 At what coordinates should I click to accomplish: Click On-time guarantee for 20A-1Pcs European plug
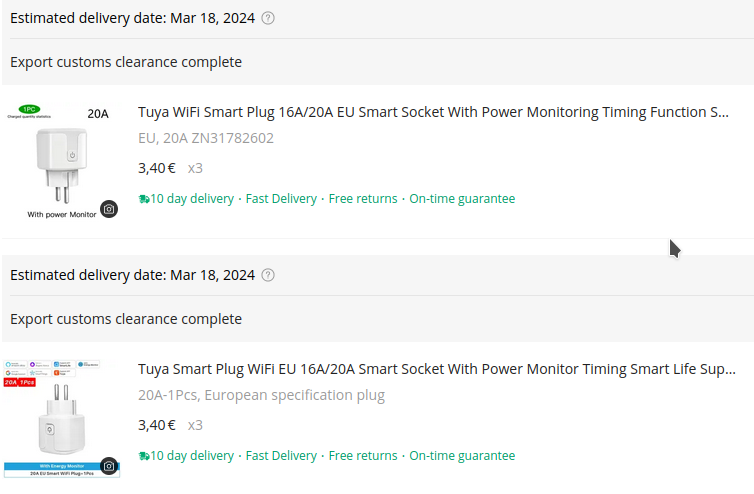[x=462, y=456]
